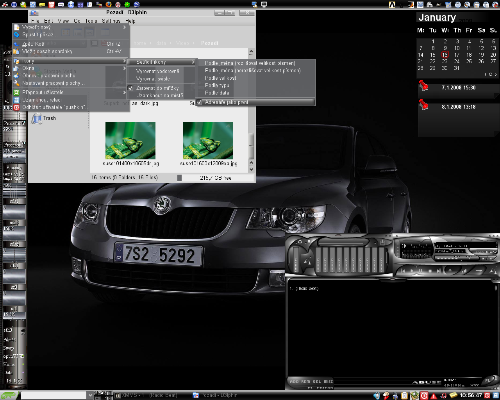The width and height of the screenshot is (500, 400).
Task: Click the red pushpin on the first note
Action: [423, 85]
